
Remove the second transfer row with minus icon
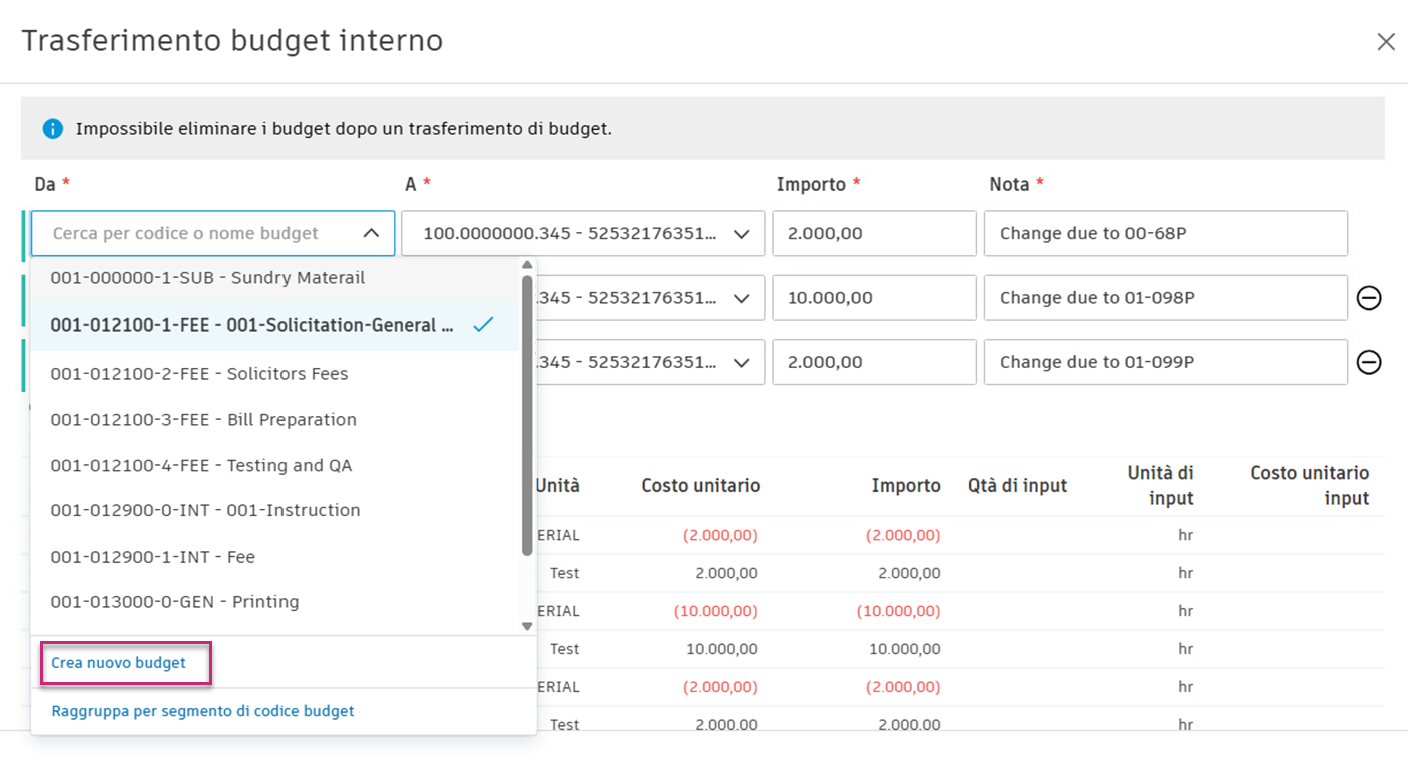click(x=1369, y=297)
